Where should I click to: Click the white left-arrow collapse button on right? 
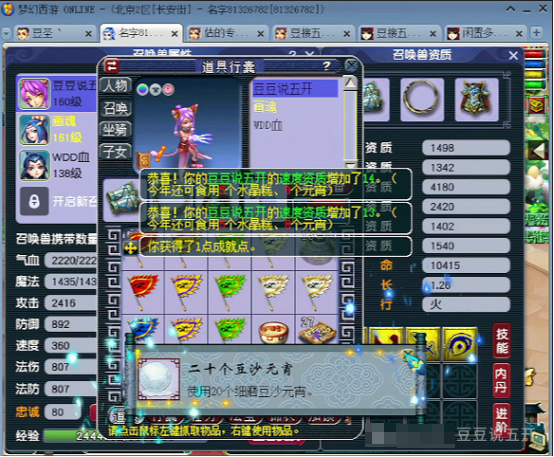coord(538,152)
